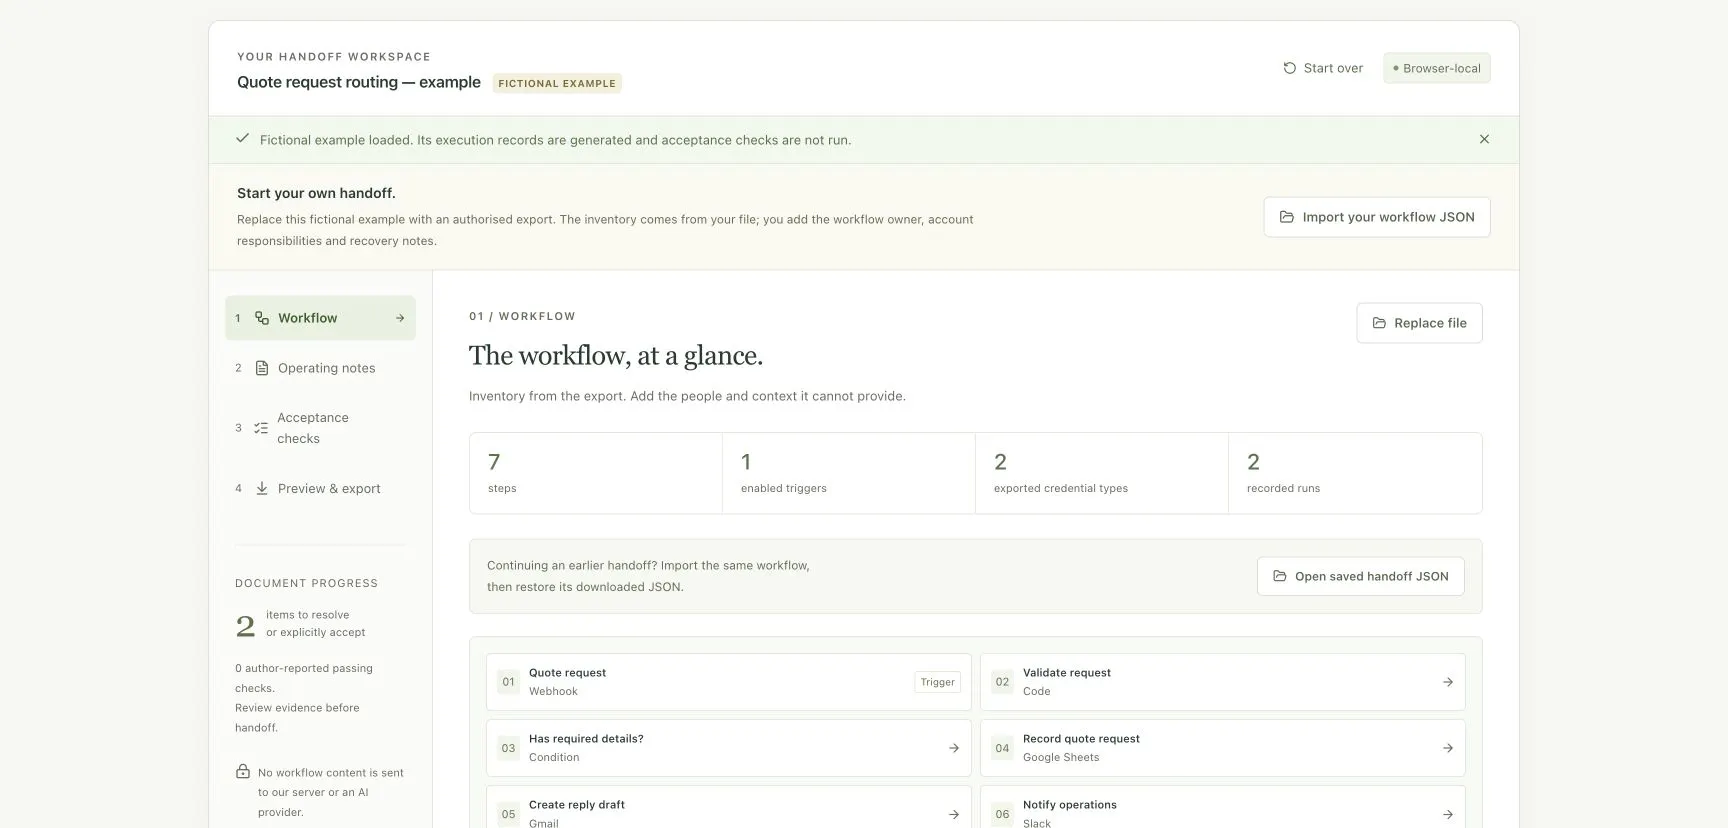Click the folder icon on Import your workflow JSON

[x=1287, y=217]
